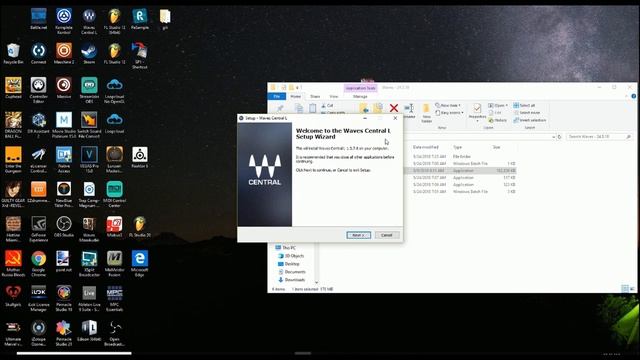Select Desktop in Explorer navigation pane
The width and height of the screenshot is (640, 360).
[289, 264]
